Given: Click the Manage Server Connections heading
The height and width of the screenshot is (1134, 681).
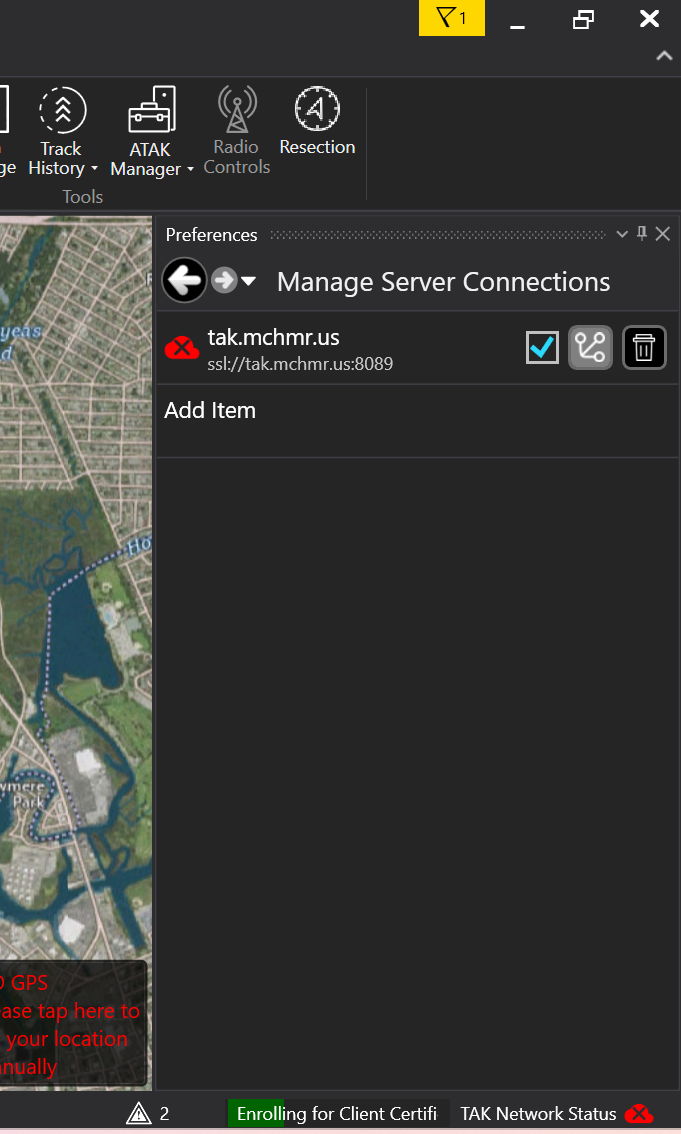Looking at the screenshot, I should [x=443, y=281].
